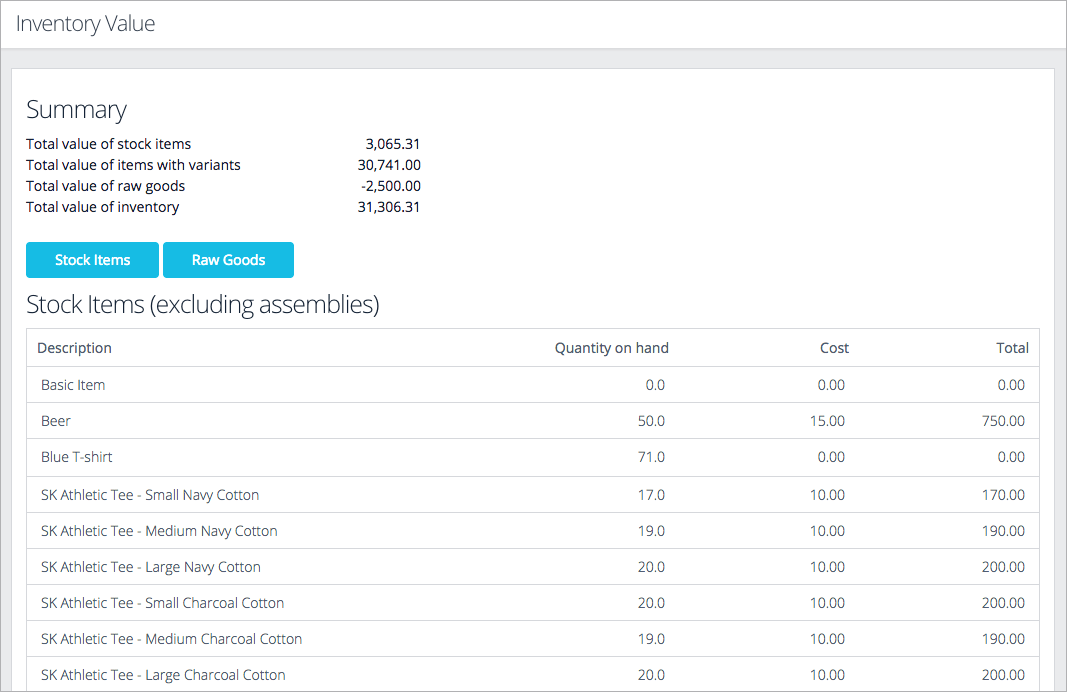Select the Description column header
The height and width of the screenshot is (692, 1067).
pos(74,348)
